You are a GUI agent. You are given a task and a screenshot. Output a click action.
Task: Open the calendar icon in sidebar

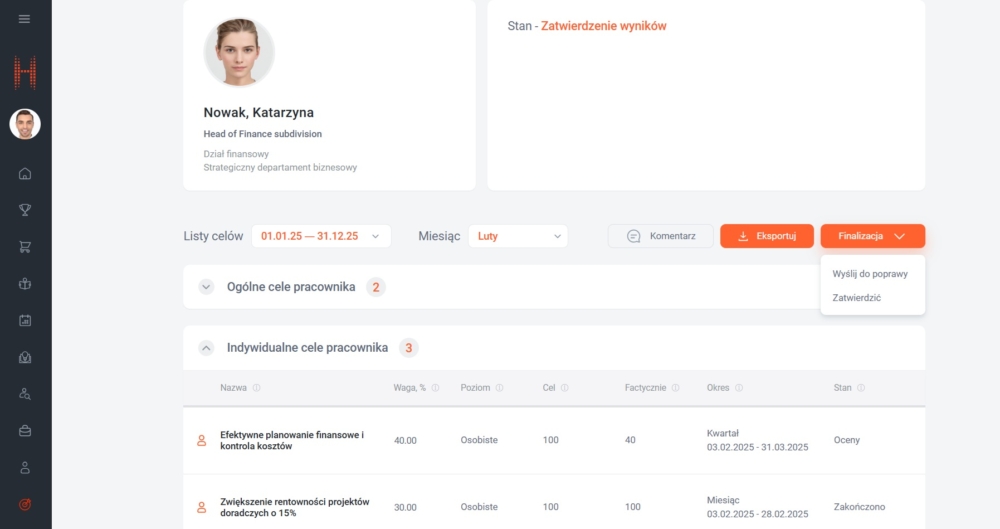(x=25, y=321)
